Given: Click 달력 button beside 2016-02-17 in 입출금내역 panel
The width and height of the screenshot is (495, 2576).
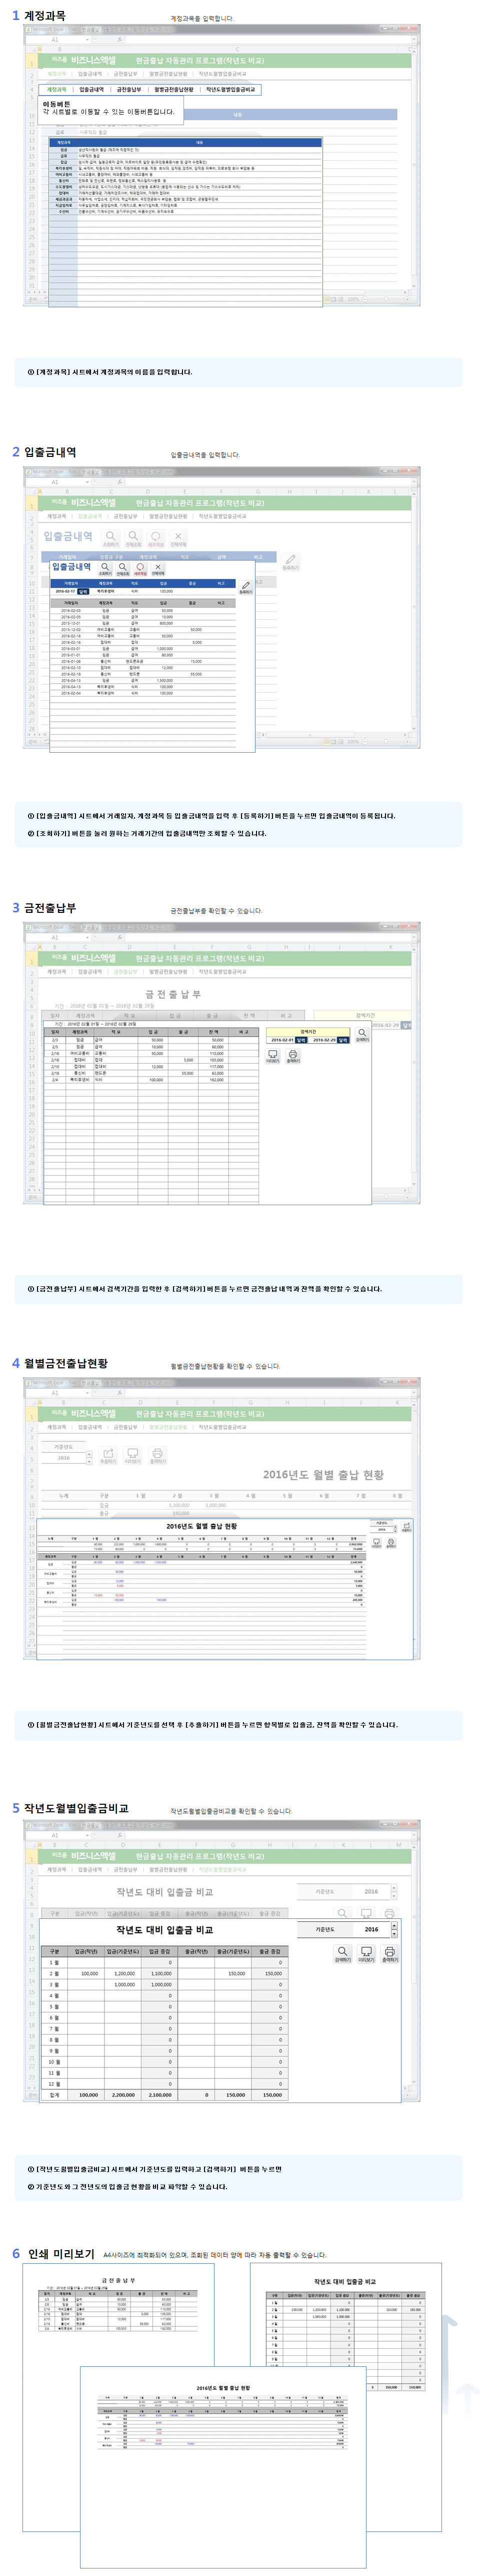Looking at the screenshot, I should coord(83,591).
